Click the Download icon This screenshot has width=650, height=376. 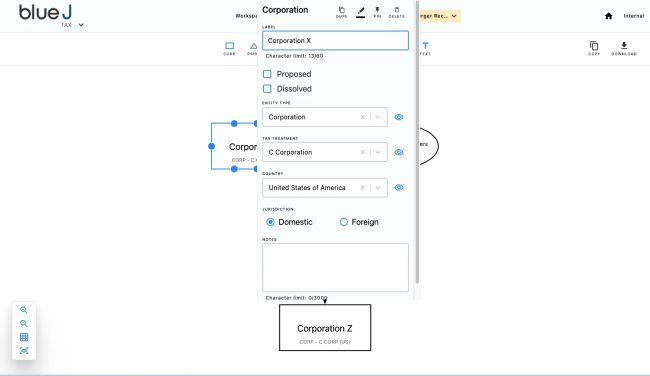pos(624,48)
